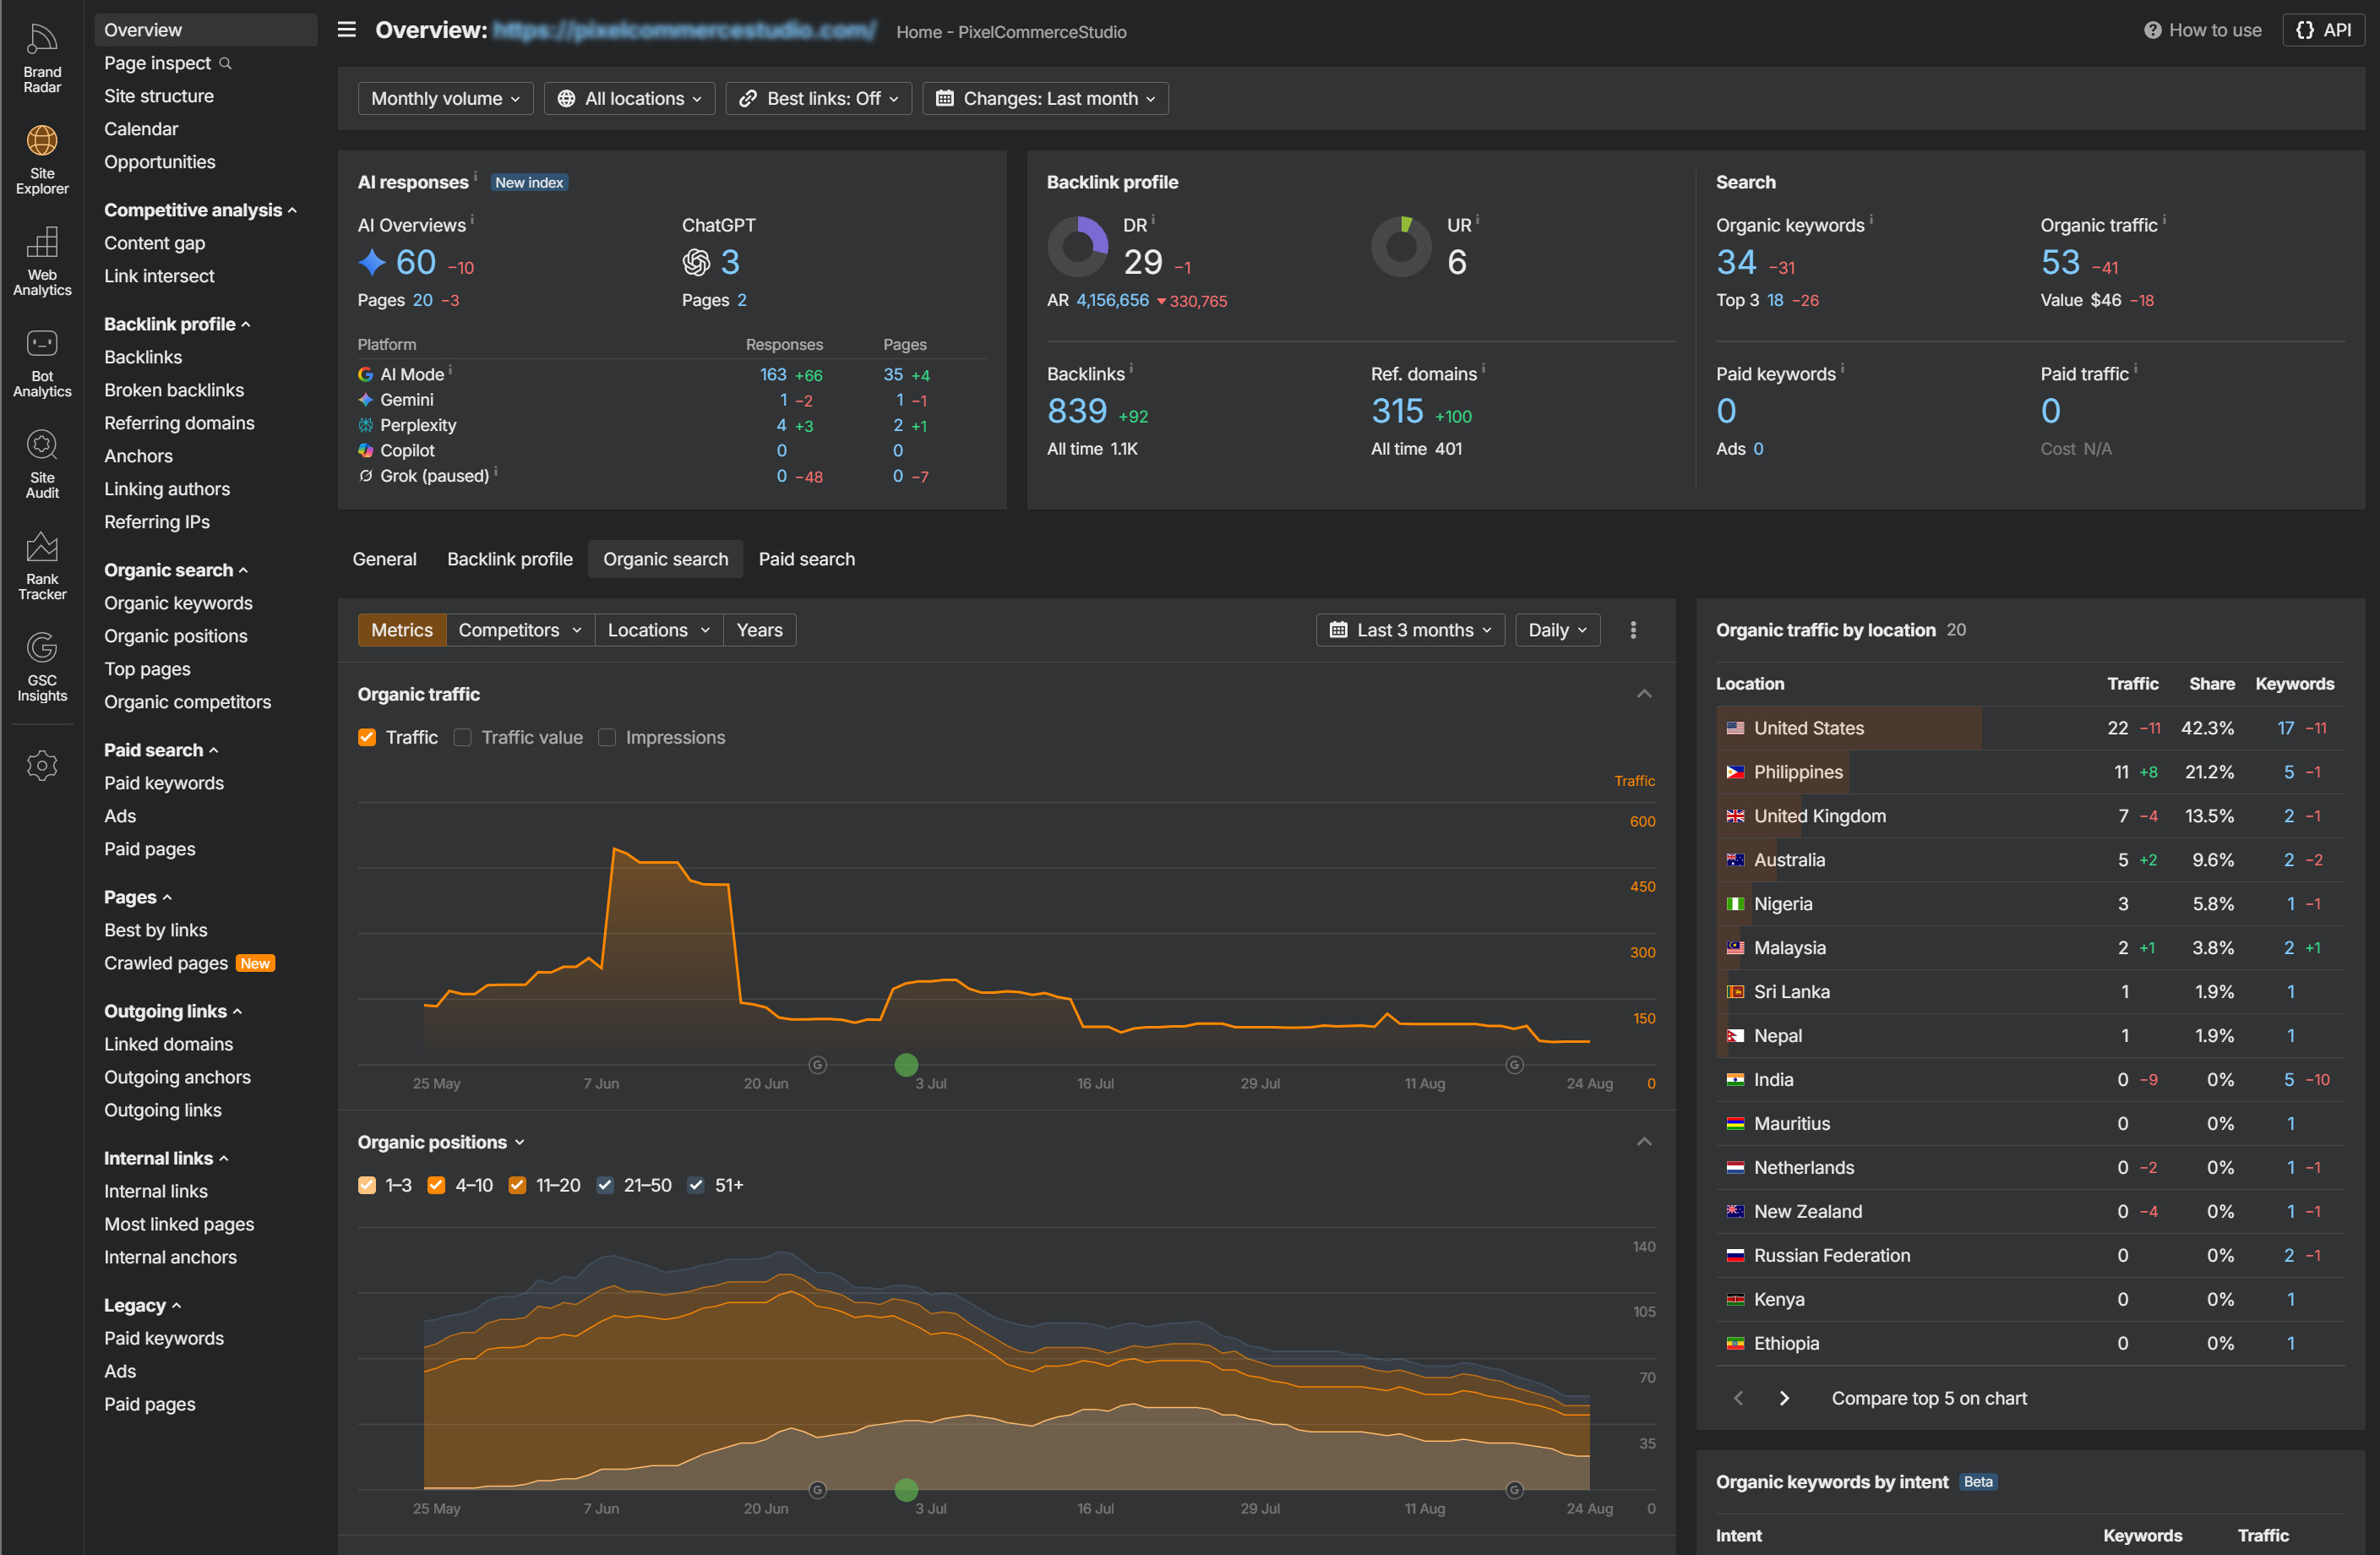Toggle the 1–3 positions checkbox
The width and height of the screenshot is (2380, 1555).
tap(367, 1185)
